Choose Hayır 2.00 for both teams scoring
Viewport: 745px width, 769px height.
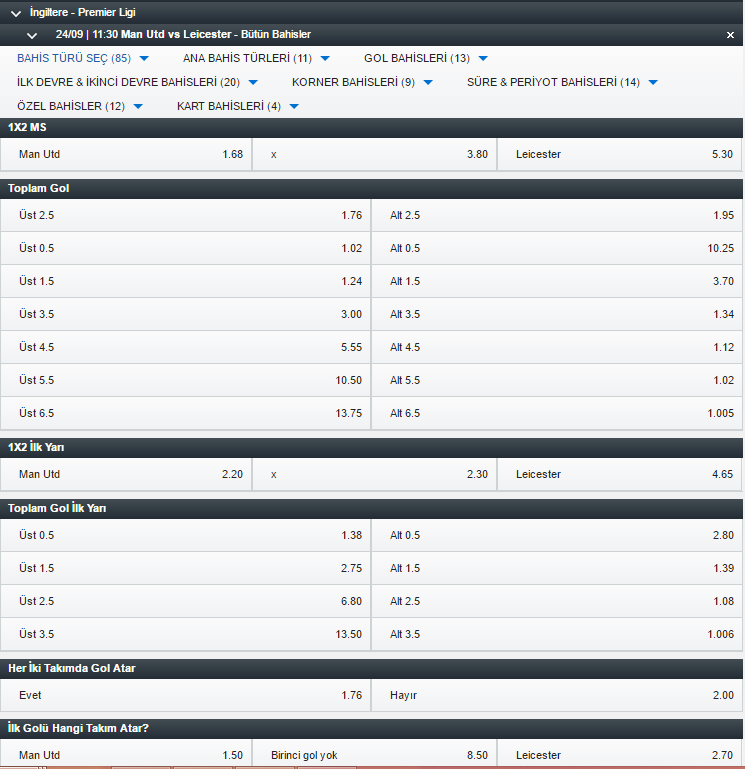(x=557, y=695)
